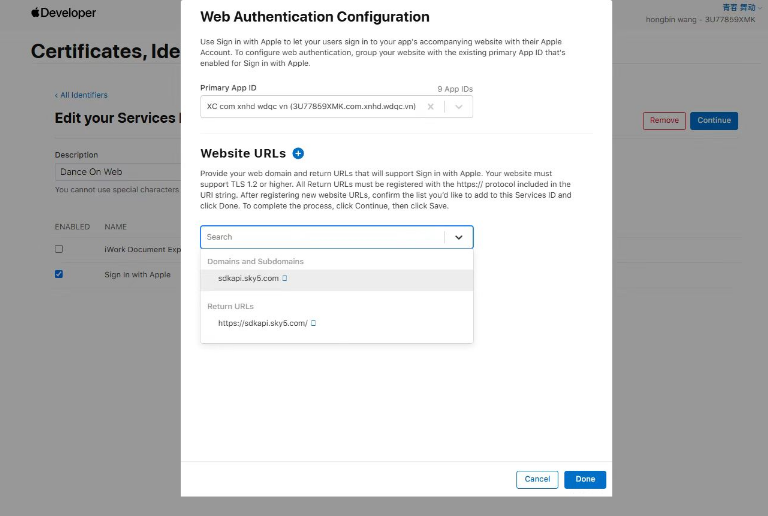
Task: Add a new Website URL with plus icon
Action: pos(298,153)
